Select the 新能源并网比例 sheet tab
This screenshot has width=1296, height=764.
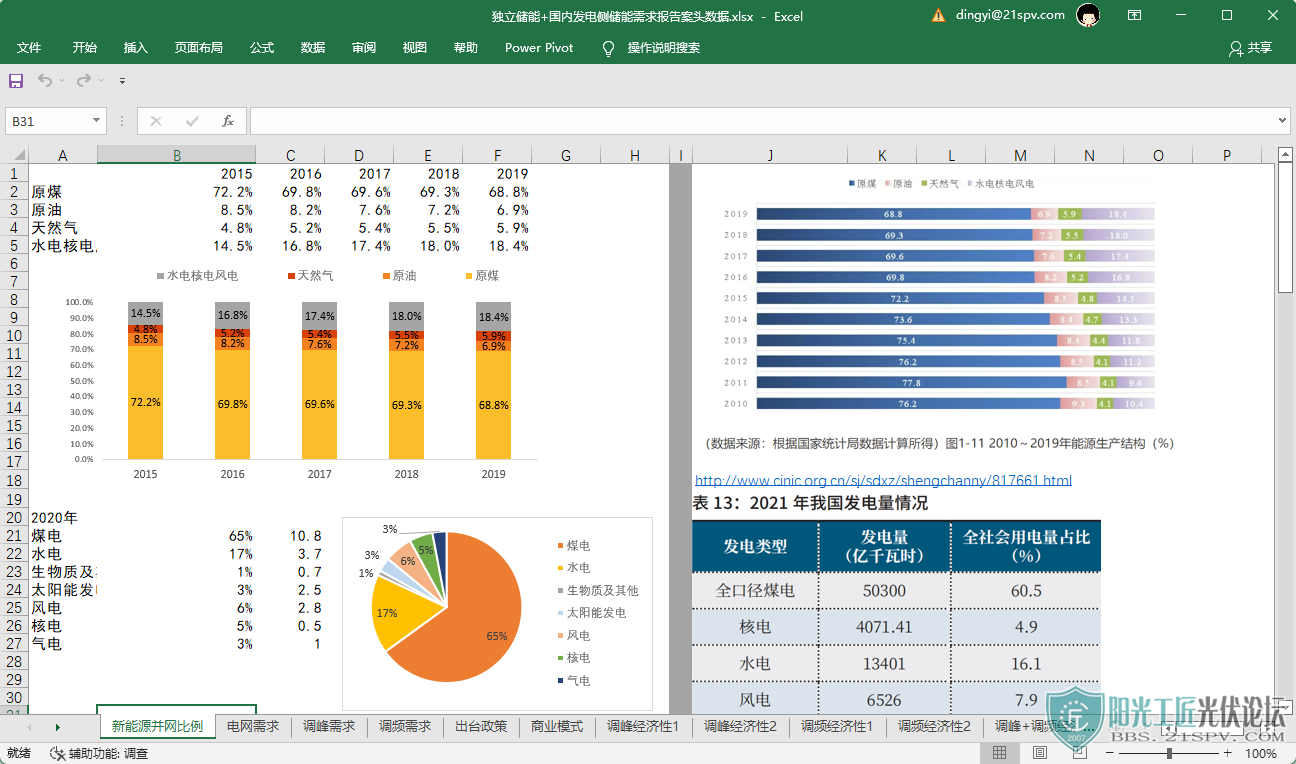[157, 727]
